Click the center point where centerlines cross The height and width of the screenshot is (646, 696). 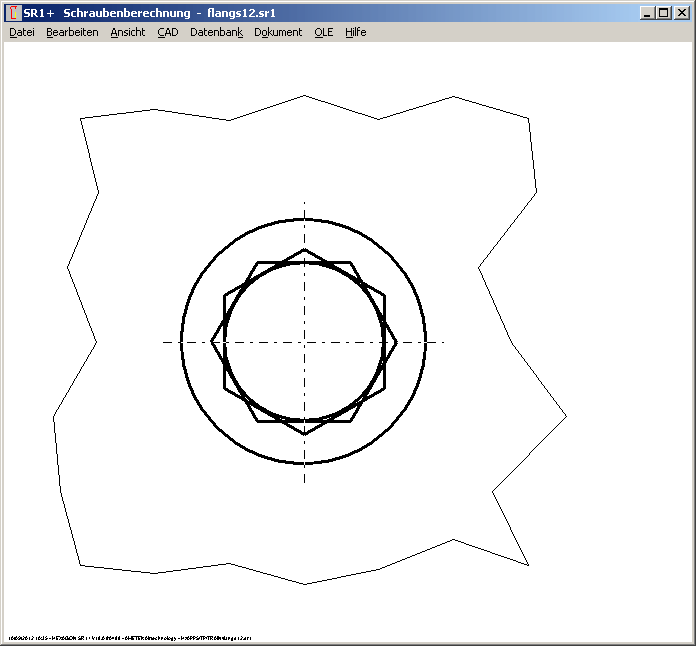pyautogui.click(x=304, y=342)
